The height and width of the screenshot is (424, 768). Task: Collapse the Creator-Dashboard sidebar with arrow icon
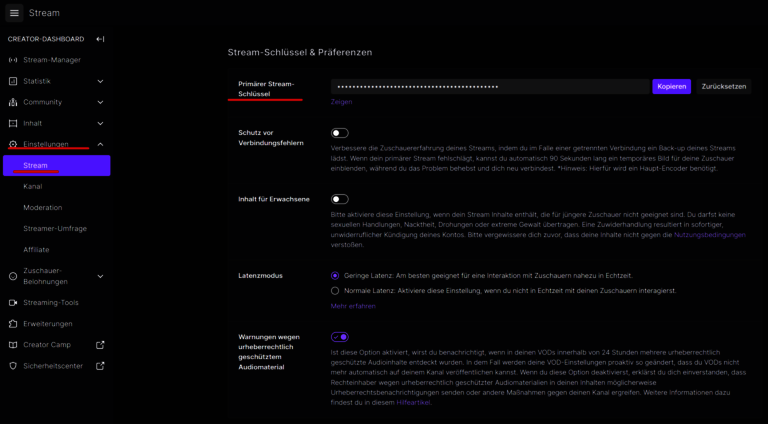pyautogui.click(x=100, y=39)
